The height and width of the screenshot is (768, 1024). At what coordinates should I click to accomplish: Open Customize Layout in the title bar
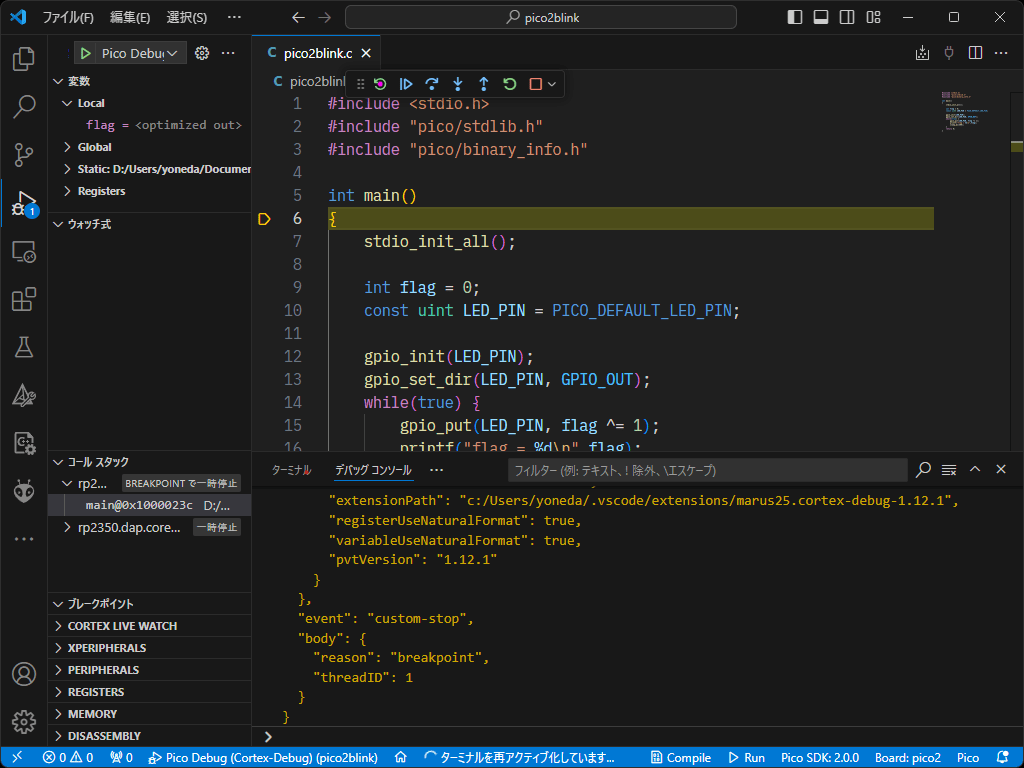coord(873,18)
